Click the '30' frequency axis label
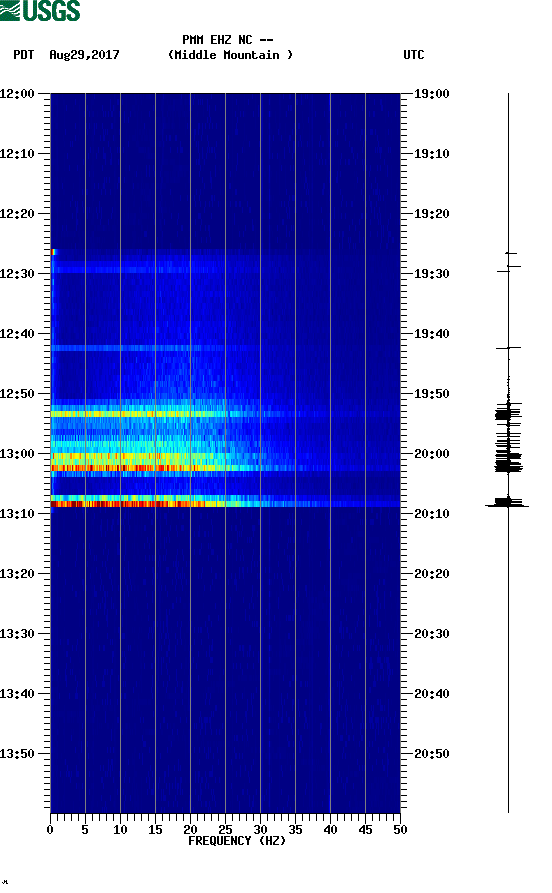Screen dimensions: 552x893 pyautogui.click(x=260, y=830)
